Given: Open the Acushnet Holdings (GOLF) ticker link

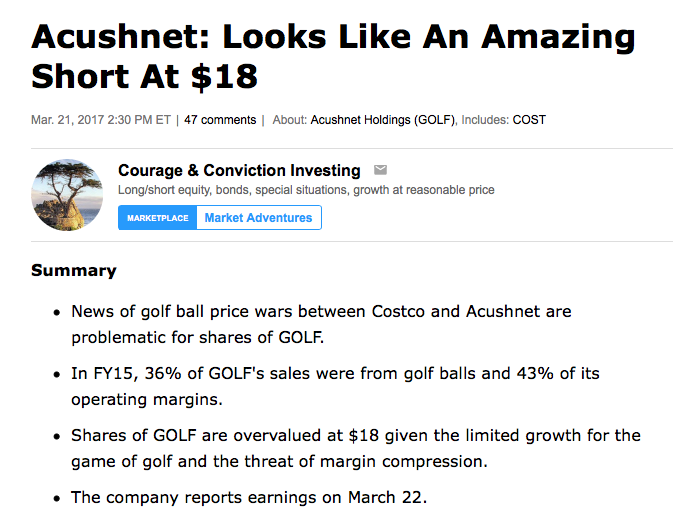Looking at the screenshot, I should pos(383,120).
